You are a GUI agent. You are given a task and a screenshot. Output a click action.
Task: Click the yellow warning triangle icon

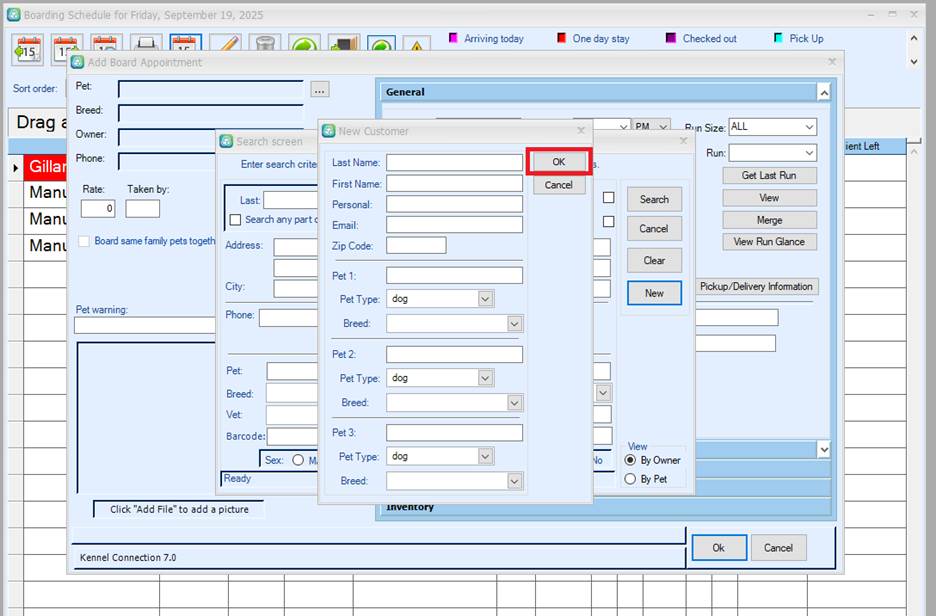pyautogui.click(x=416, y=47)
